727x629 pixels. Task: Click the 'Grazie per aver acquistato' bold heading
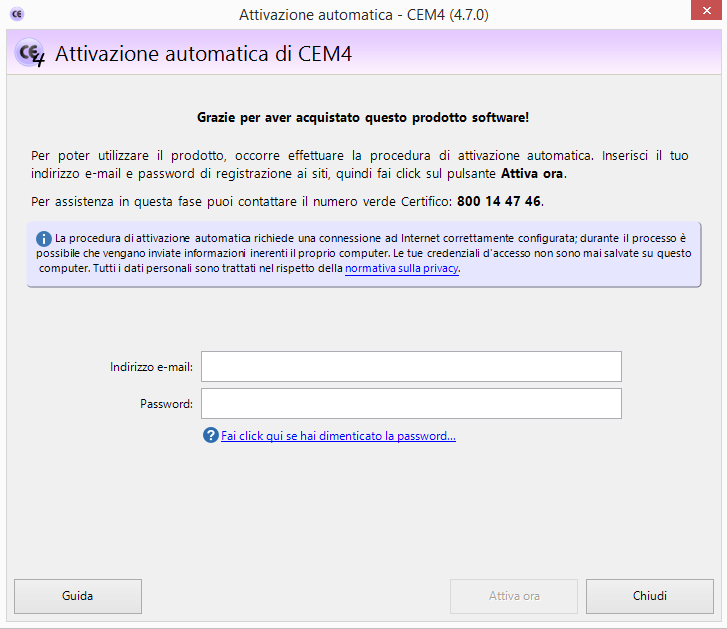pos(363,117)
